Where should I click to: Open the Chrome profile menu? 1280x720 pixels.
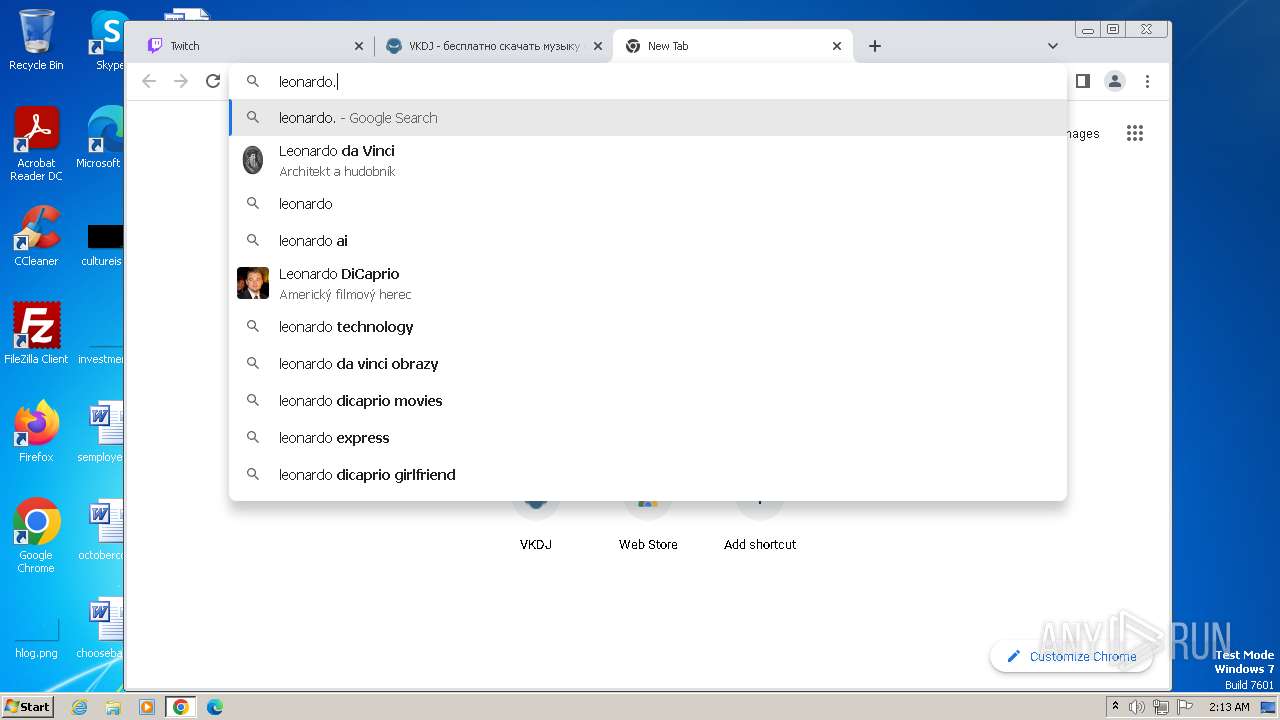1115,81
